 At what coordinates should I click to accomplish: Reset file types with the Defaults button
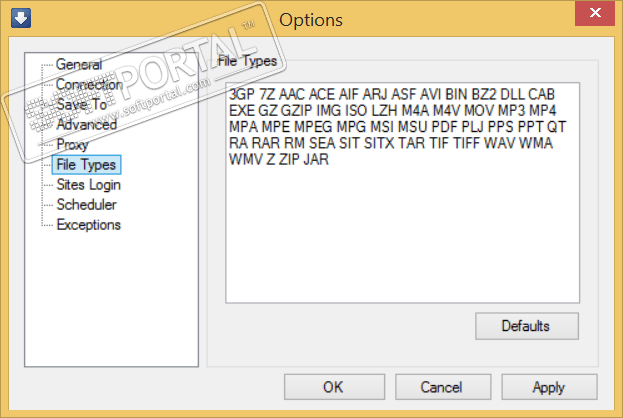[527, 326]
